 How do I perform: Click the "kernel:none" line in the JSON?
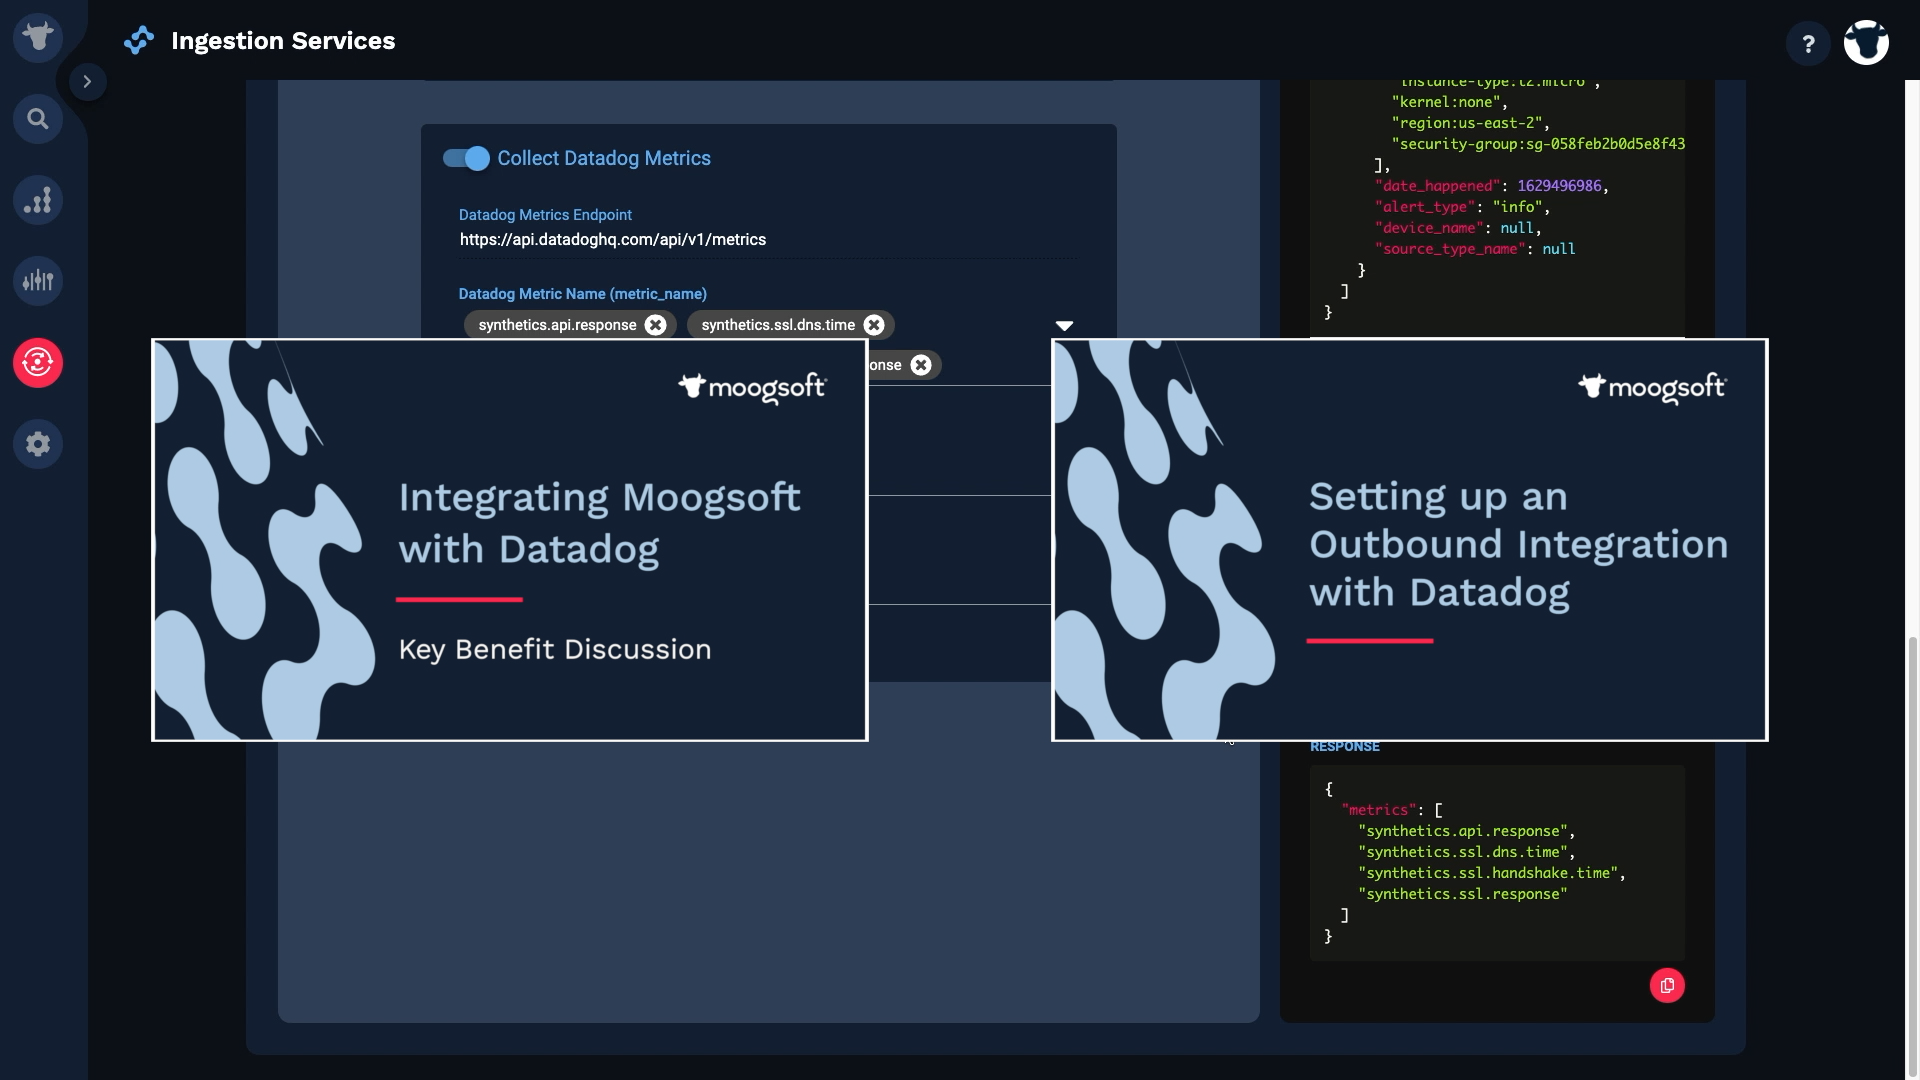coord(1449,102)
